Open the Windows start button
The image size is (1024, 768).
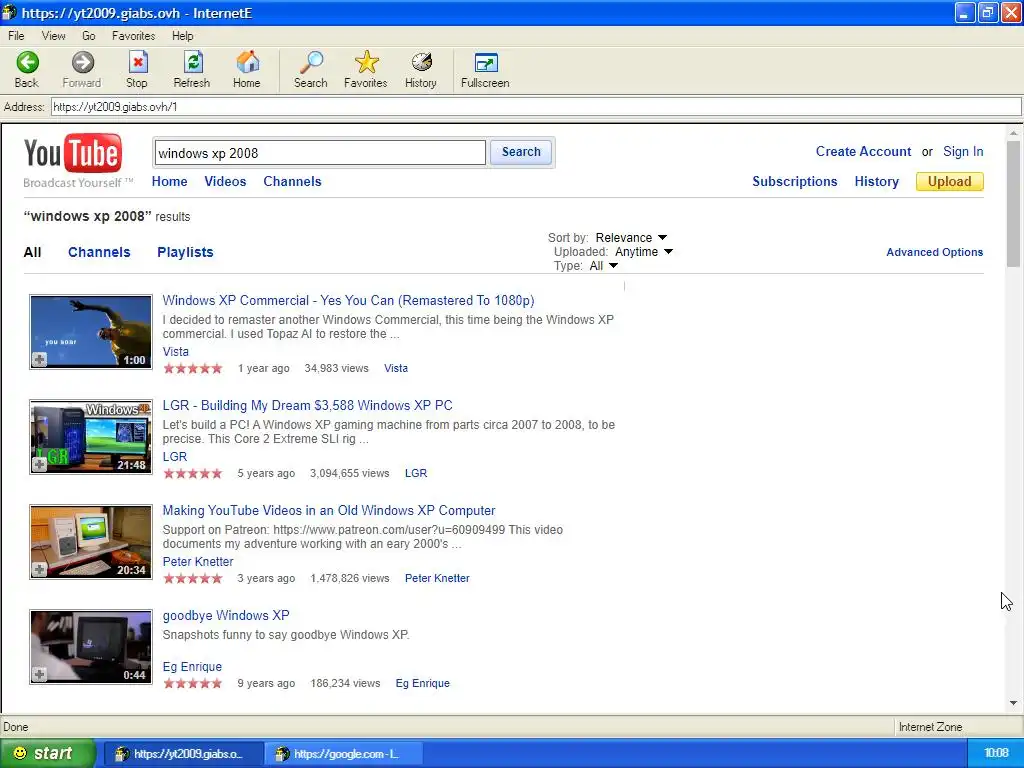pos(46,754)
